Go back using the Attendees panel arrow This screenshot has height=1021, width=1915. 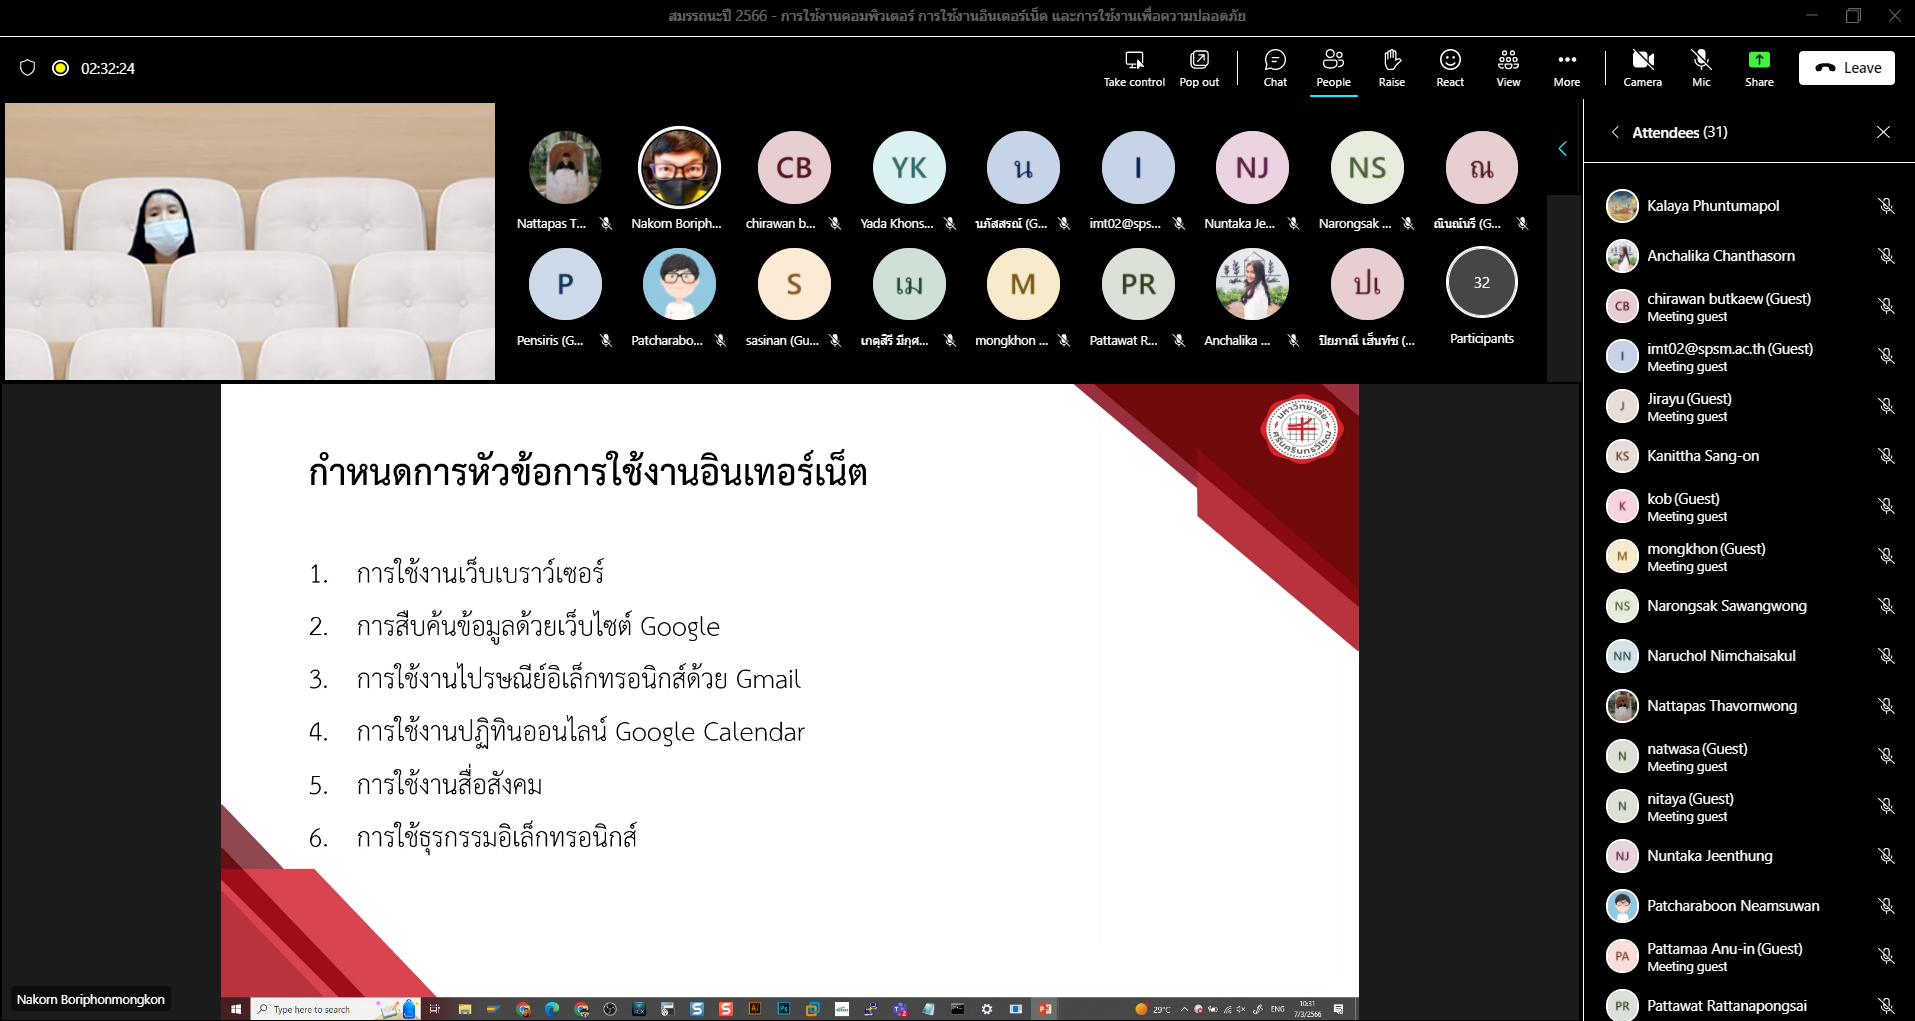(x=1617, y=131)
